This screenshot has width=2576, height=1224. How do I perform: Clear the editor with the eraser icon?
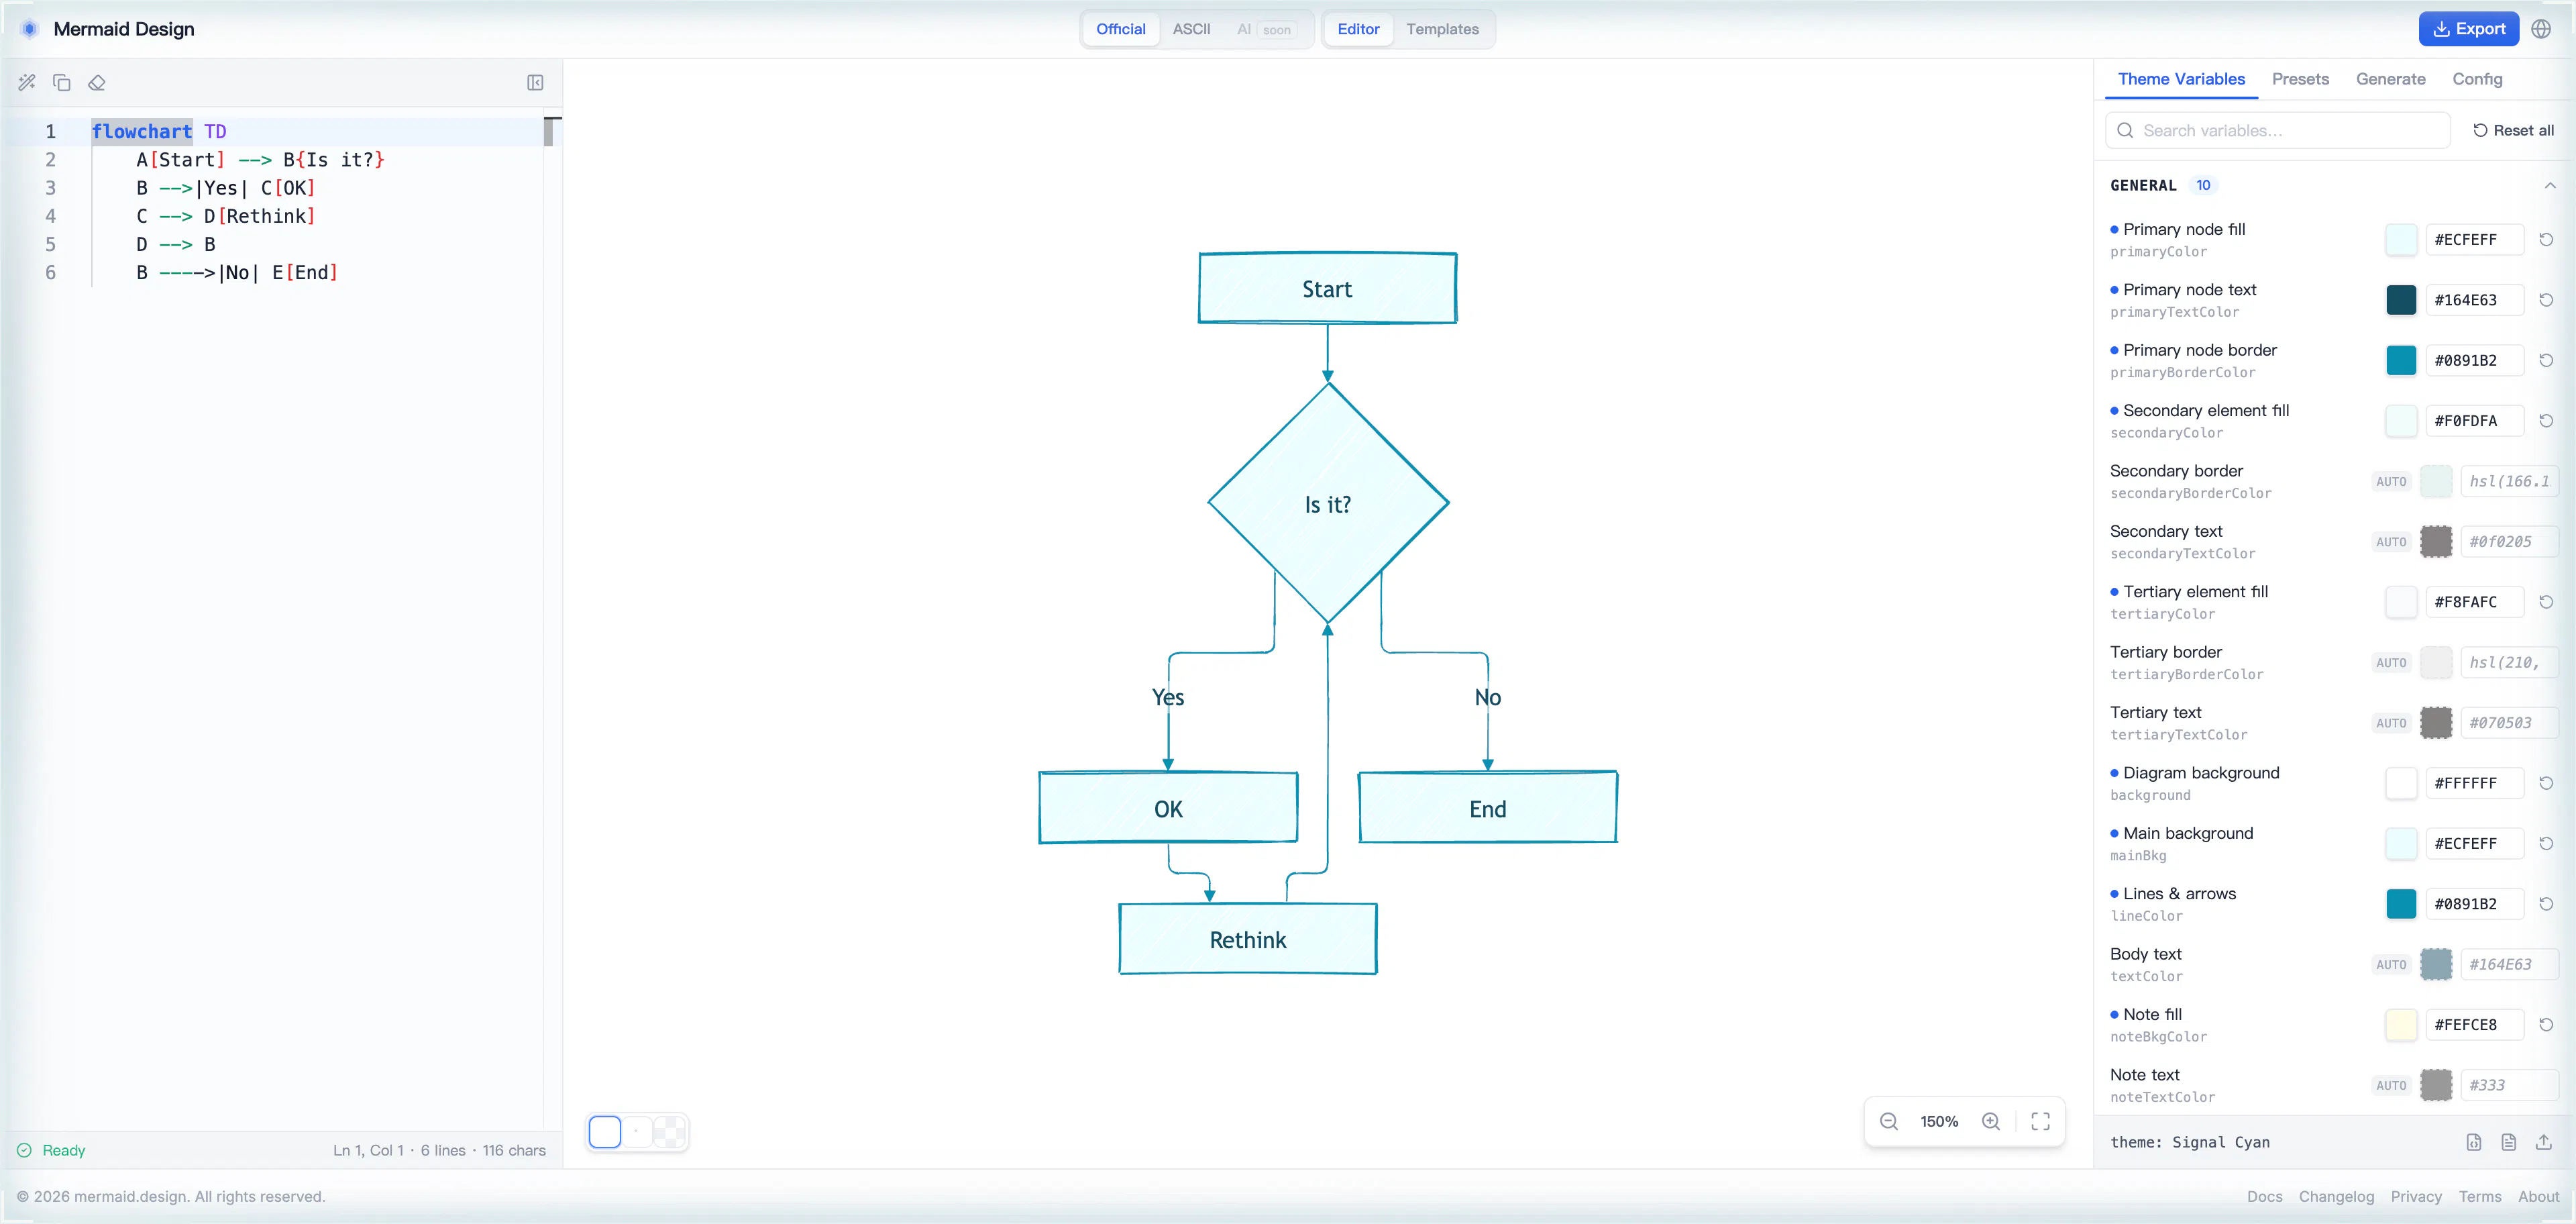97,83
